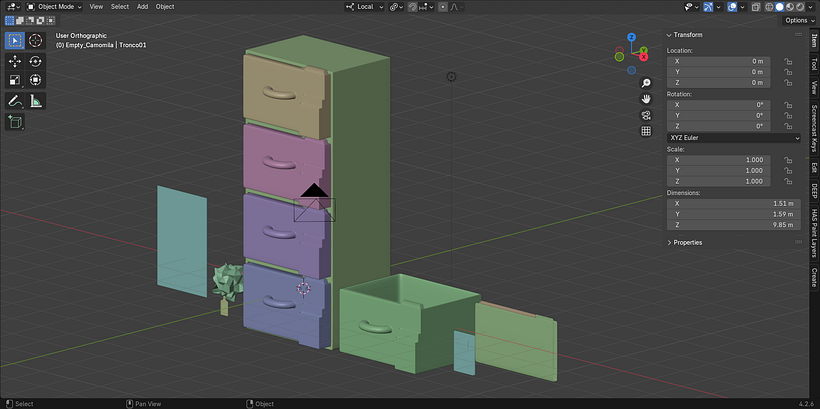Click the red X axis on navigation gizmo
This screenshot has height=409, width=820.
[x=644, y=56]
